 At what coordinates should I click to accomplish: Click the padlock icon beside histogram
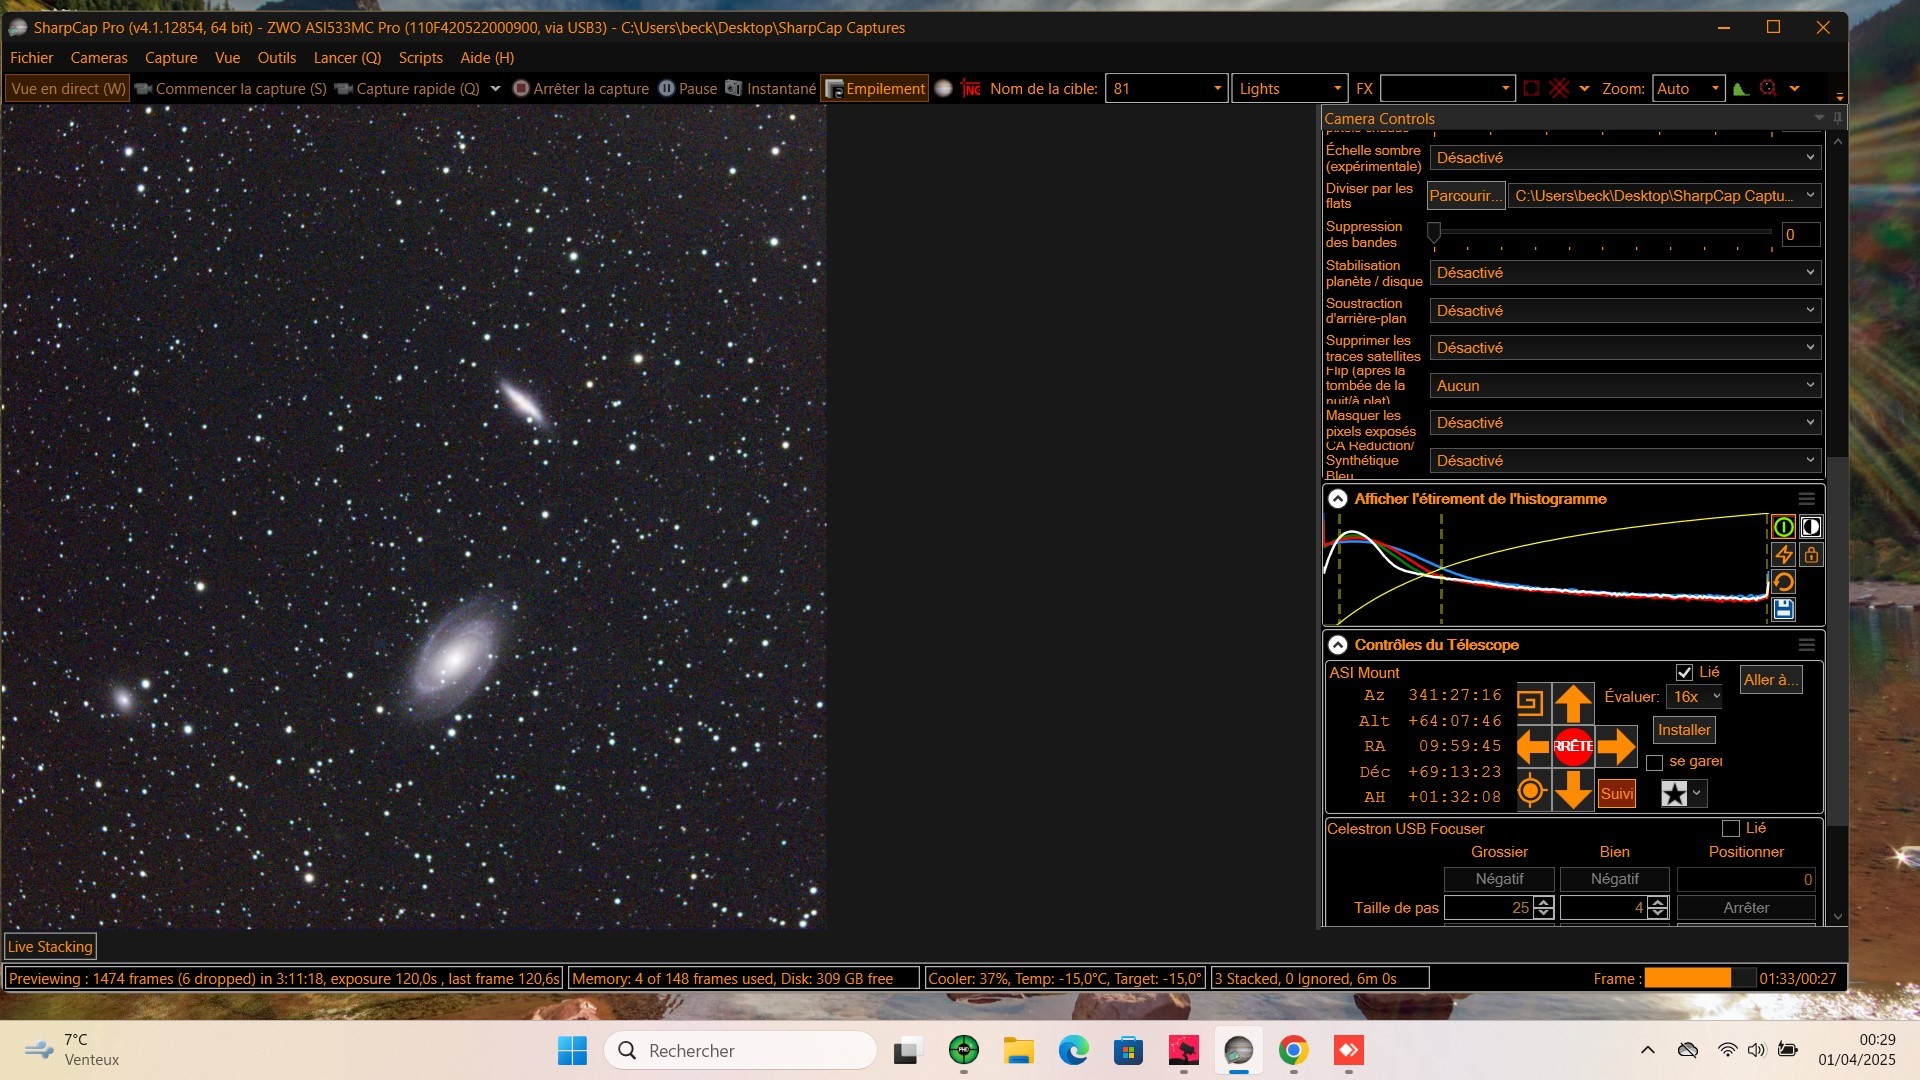pyautogui.click(x=1811, y=555)
